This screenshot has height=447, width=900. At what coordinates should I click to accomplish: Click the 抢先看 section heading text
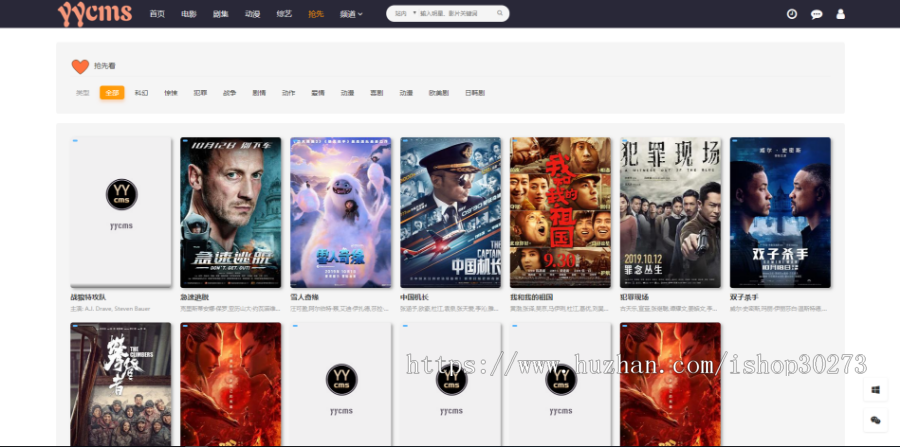tap(105, 66)
